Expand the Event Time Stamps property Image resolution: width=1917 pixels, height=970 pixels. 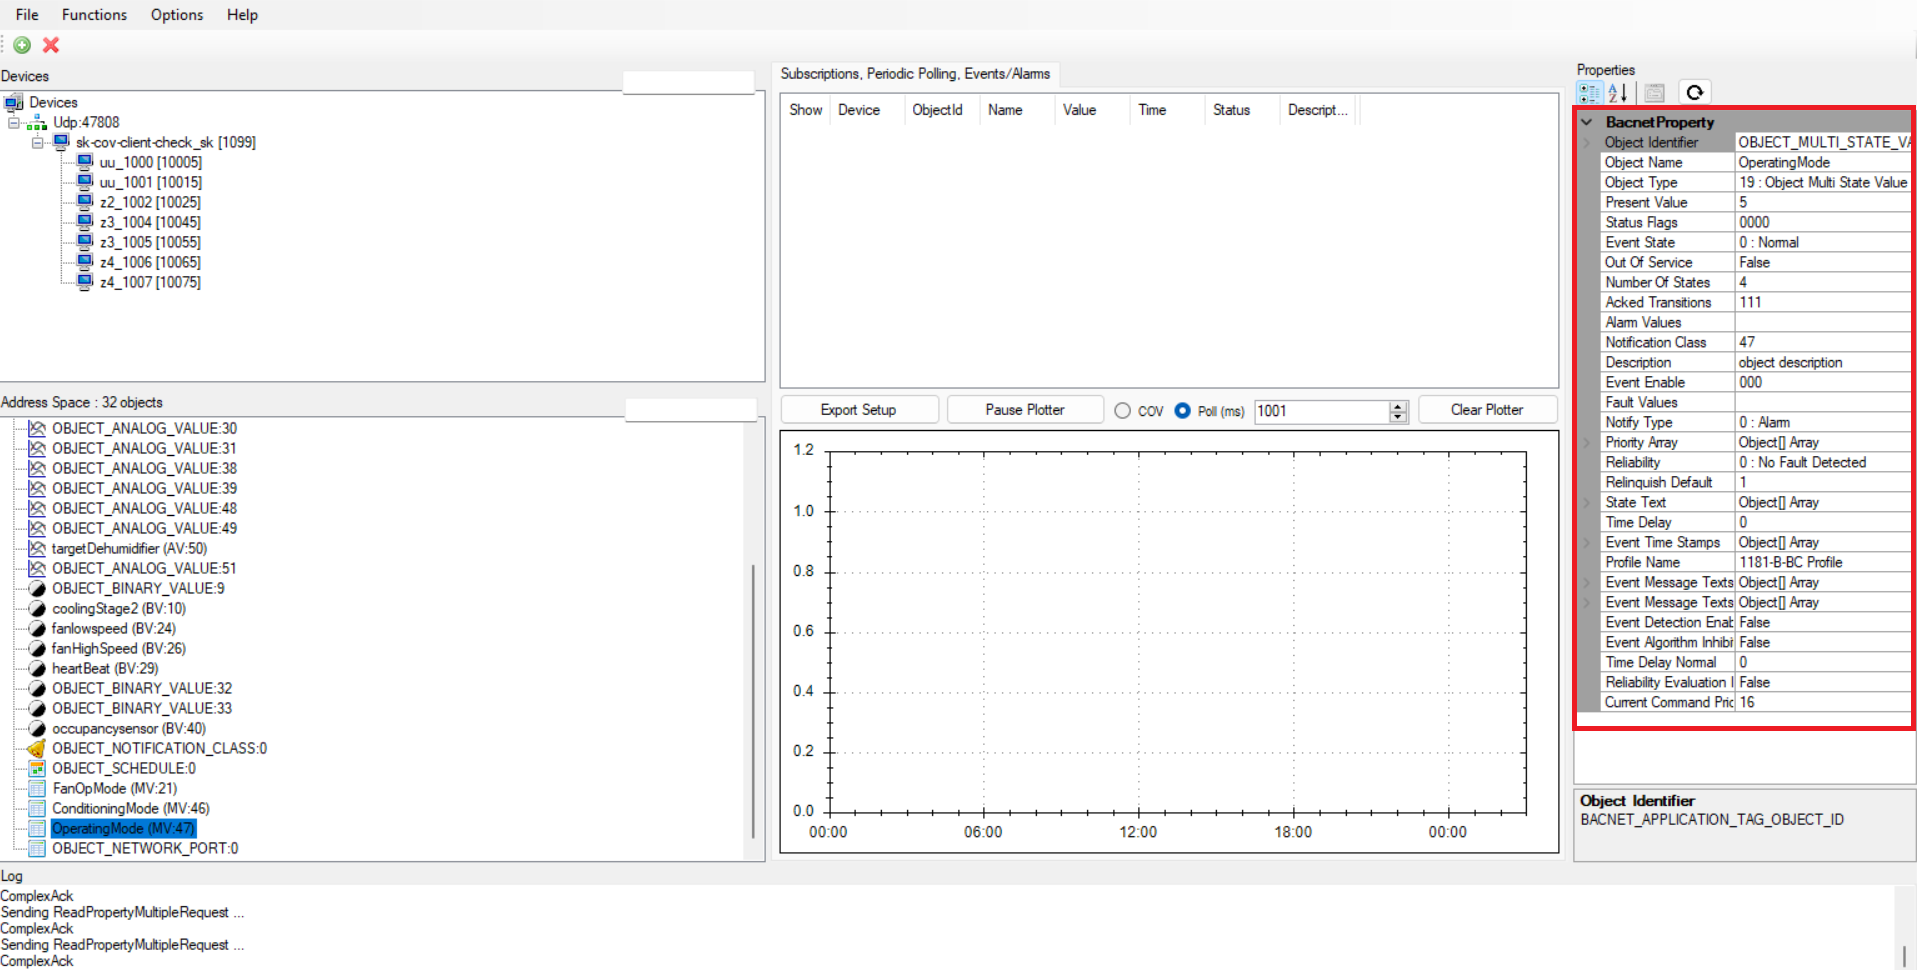tap(1587, 542)
